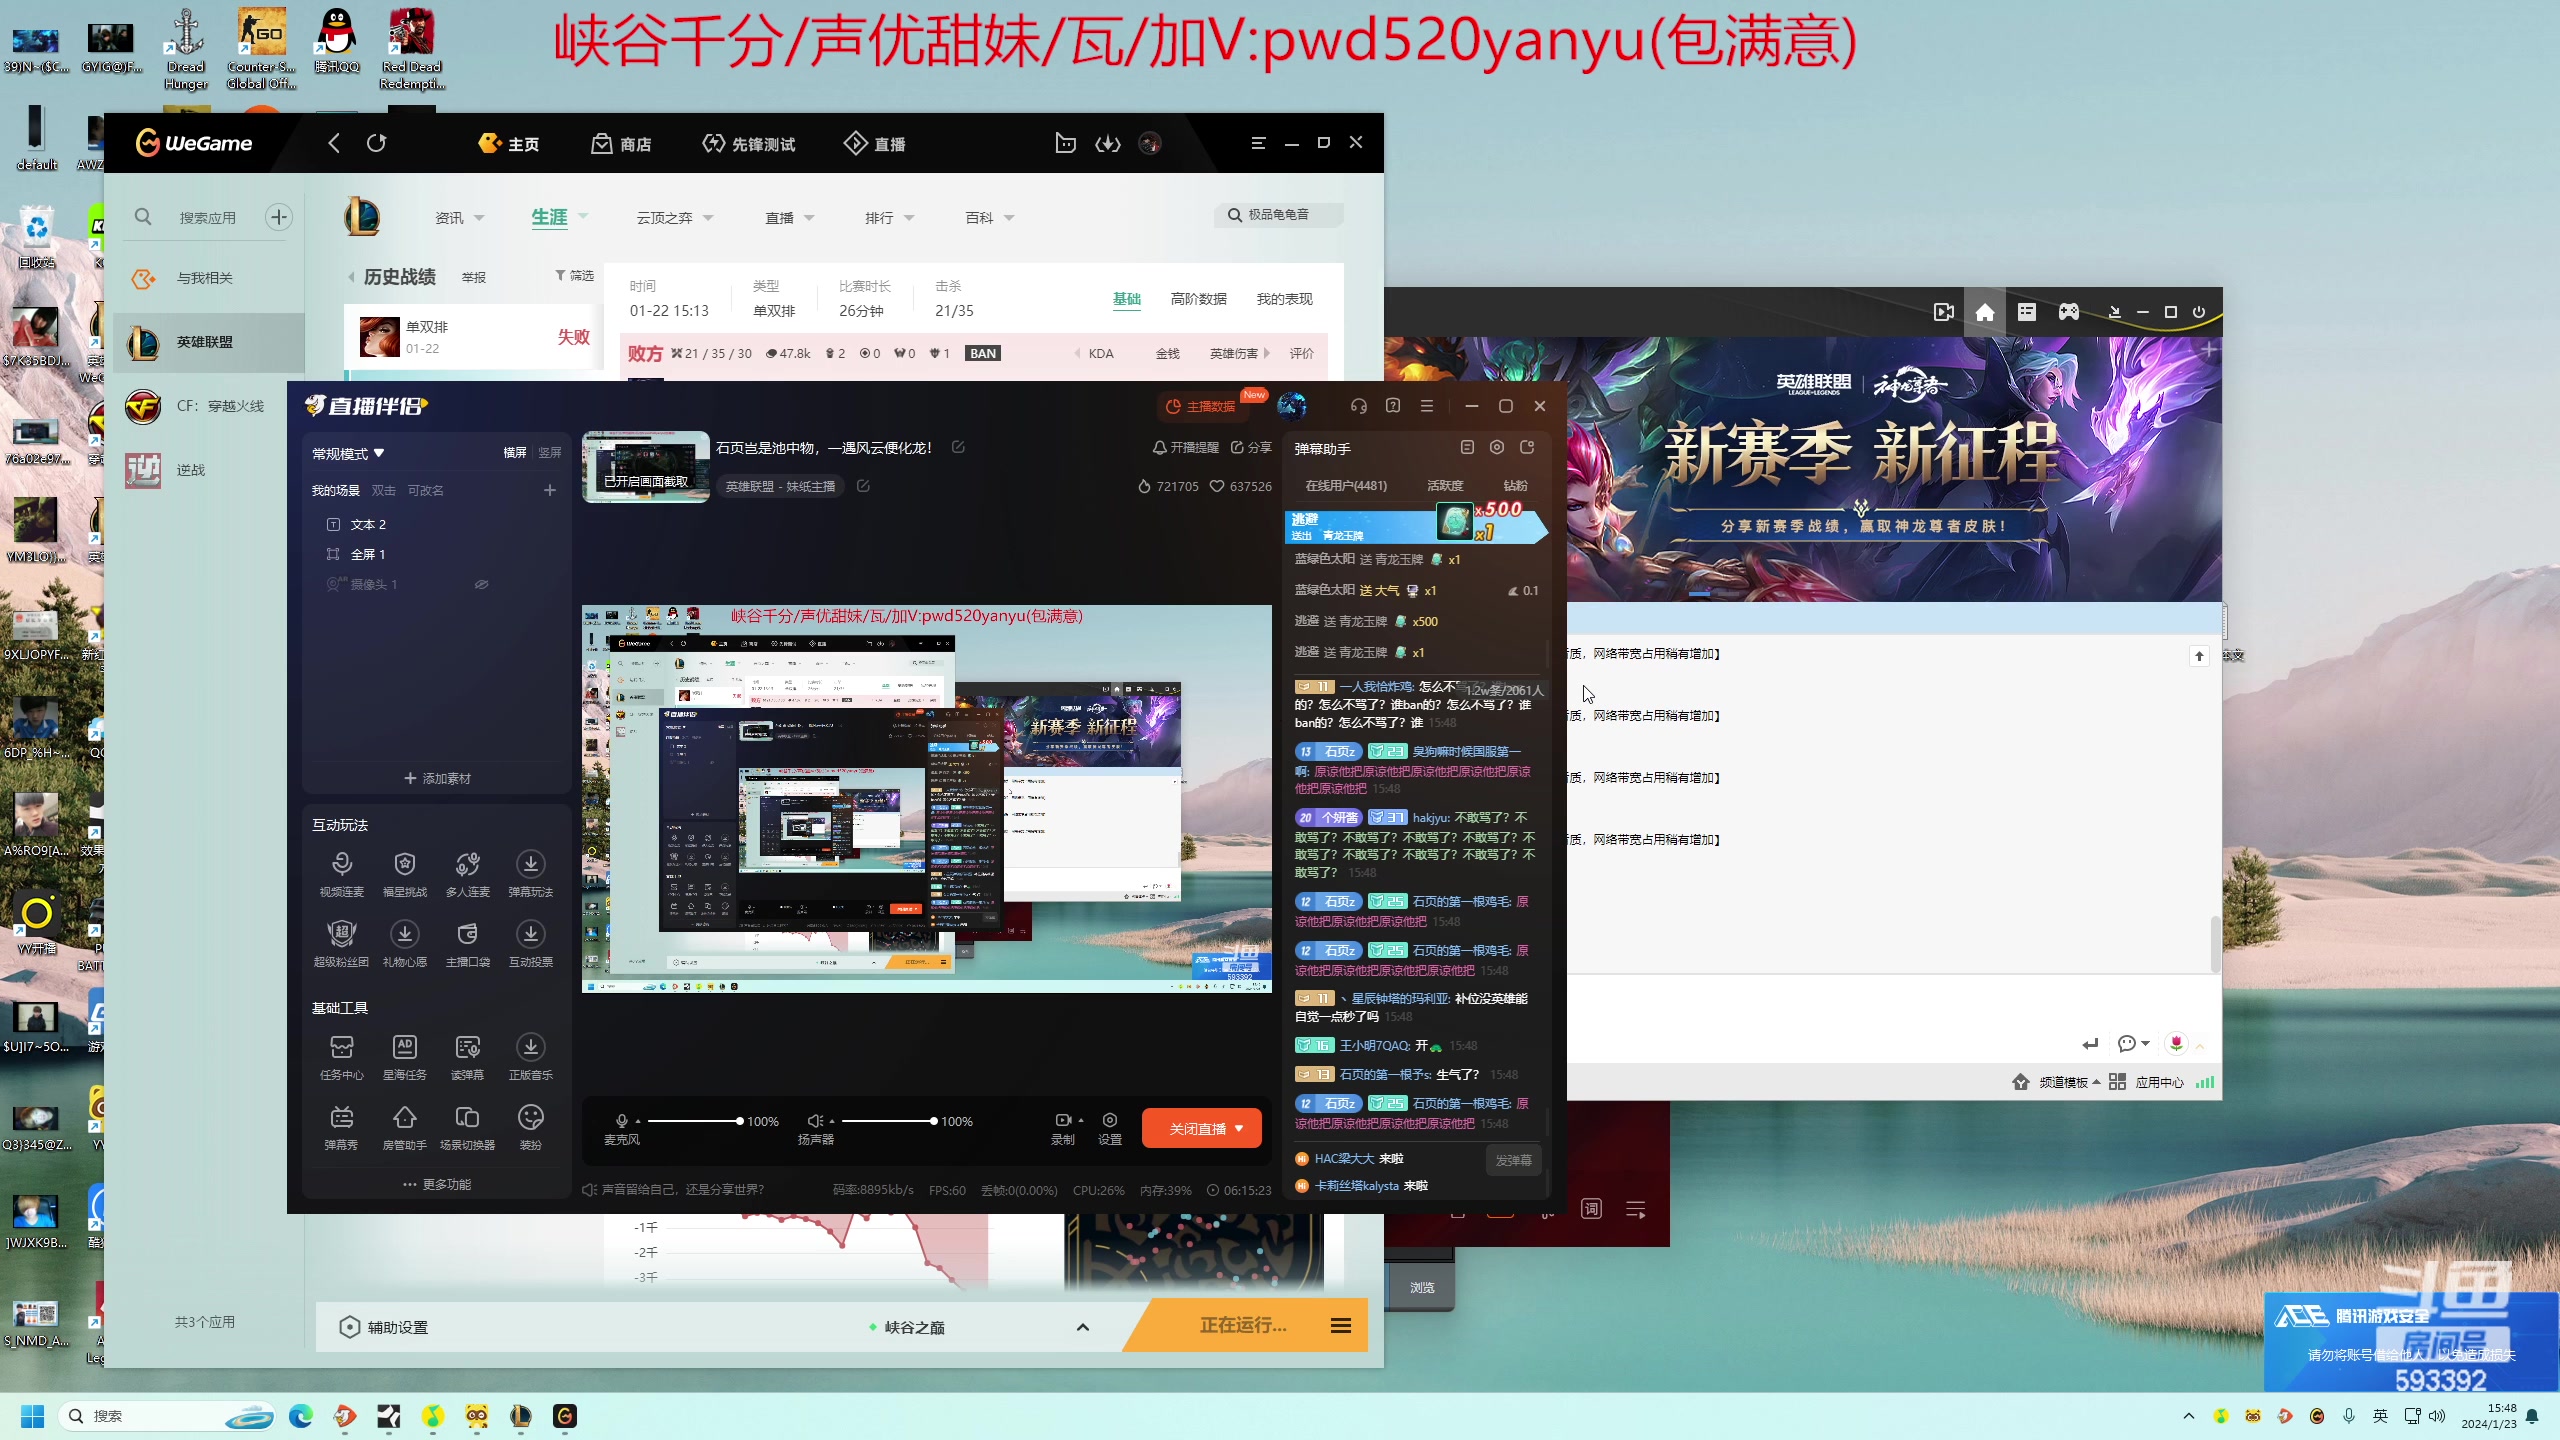Pop out the 弹幕助手 panel
2560x1440 pixels.
(x=1527, y=448)
